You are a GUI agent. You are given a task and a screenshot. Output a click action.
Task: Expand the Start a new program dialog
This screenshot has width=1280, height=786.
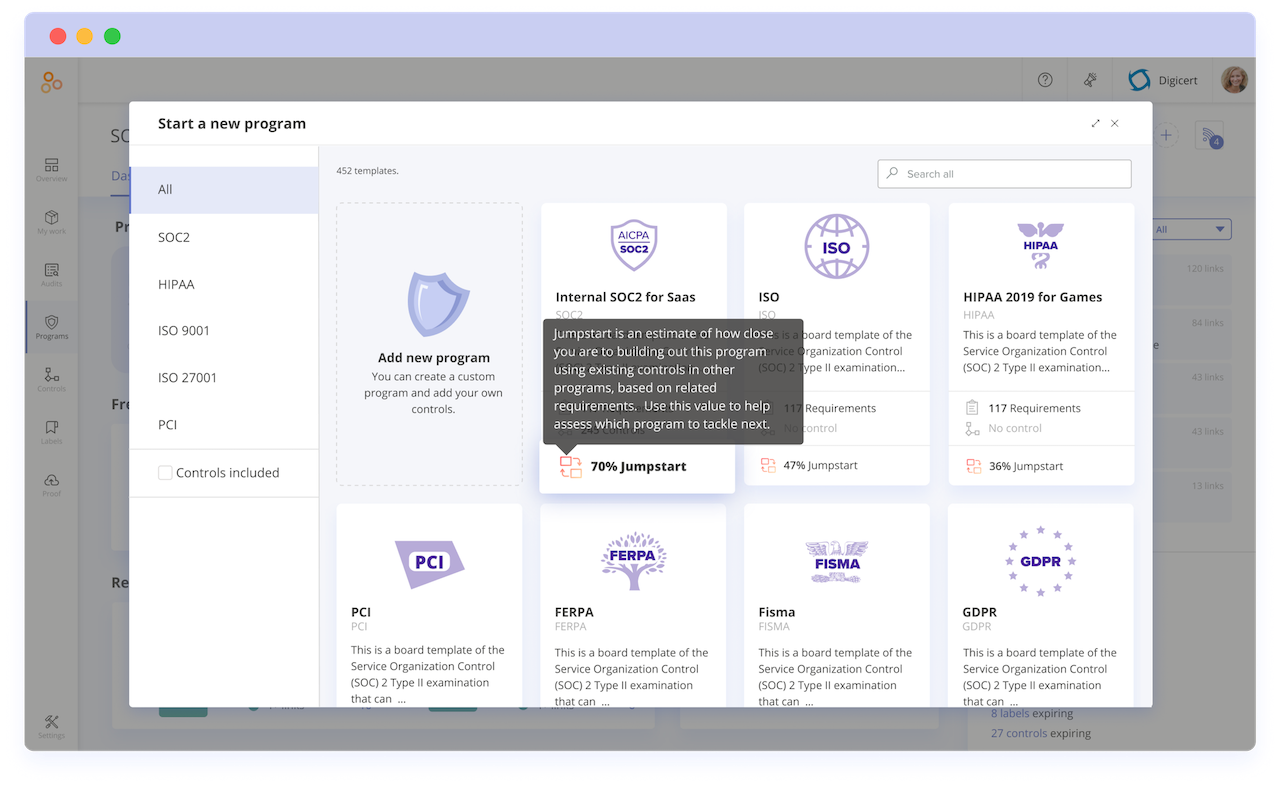(x=1095, y=123)
